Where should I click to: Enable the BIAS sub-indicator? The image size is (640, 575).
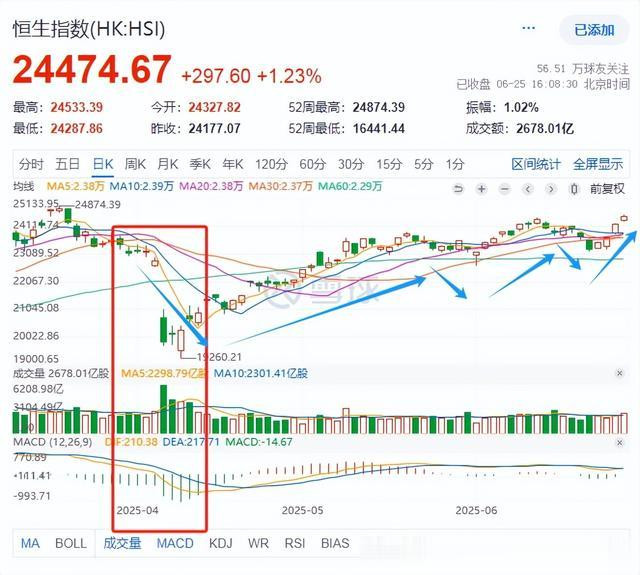click(335, 543)
